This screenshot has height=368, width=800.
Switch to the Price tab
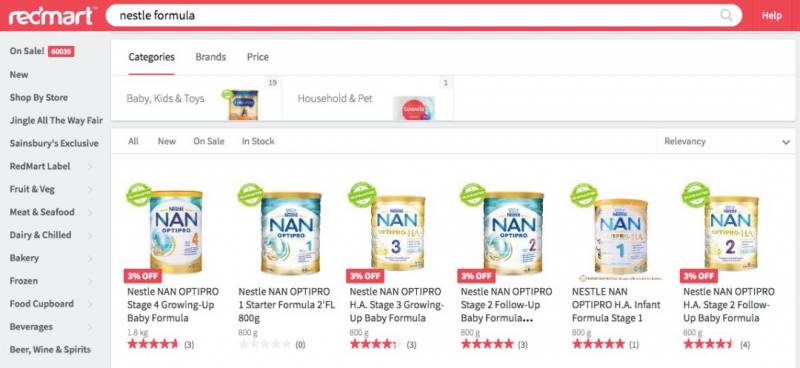pyautogui.click(x=258, y=57)
